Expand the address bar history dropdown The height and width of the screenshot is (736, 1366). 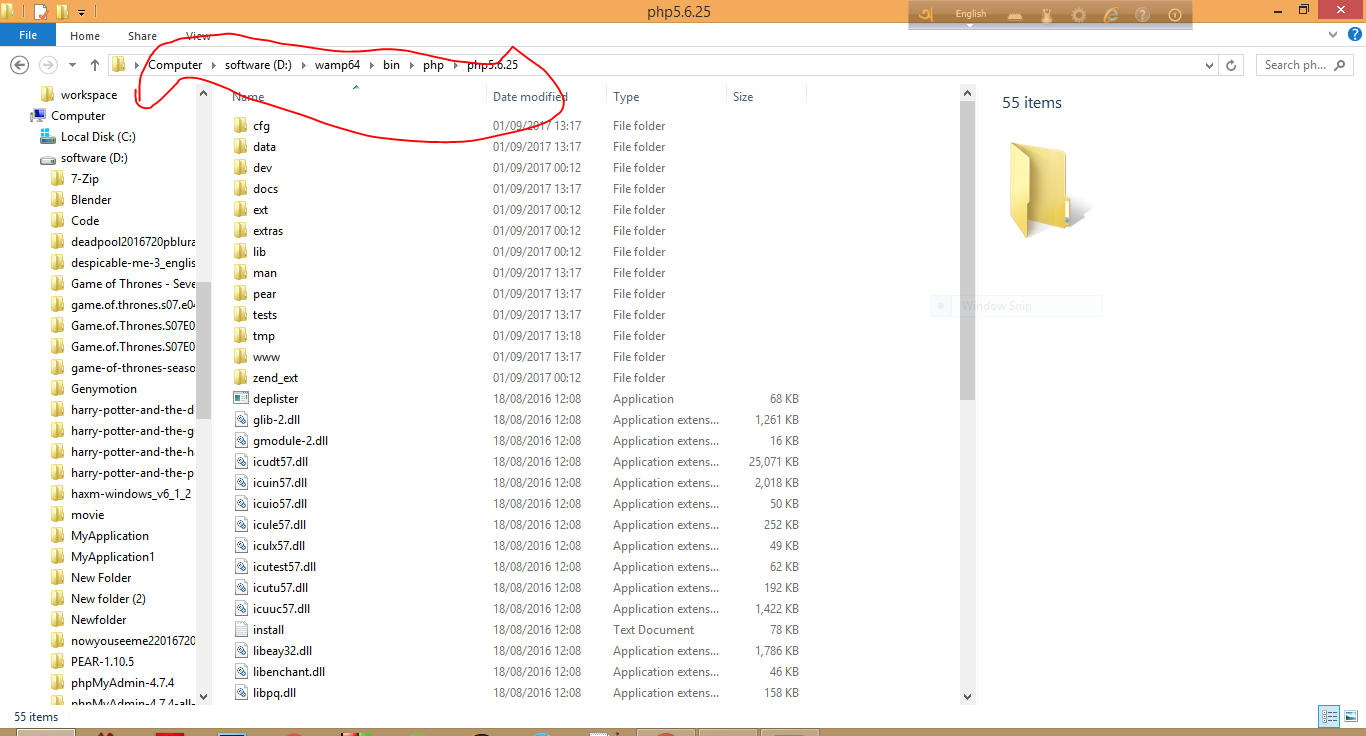[x=1210, y=65]
